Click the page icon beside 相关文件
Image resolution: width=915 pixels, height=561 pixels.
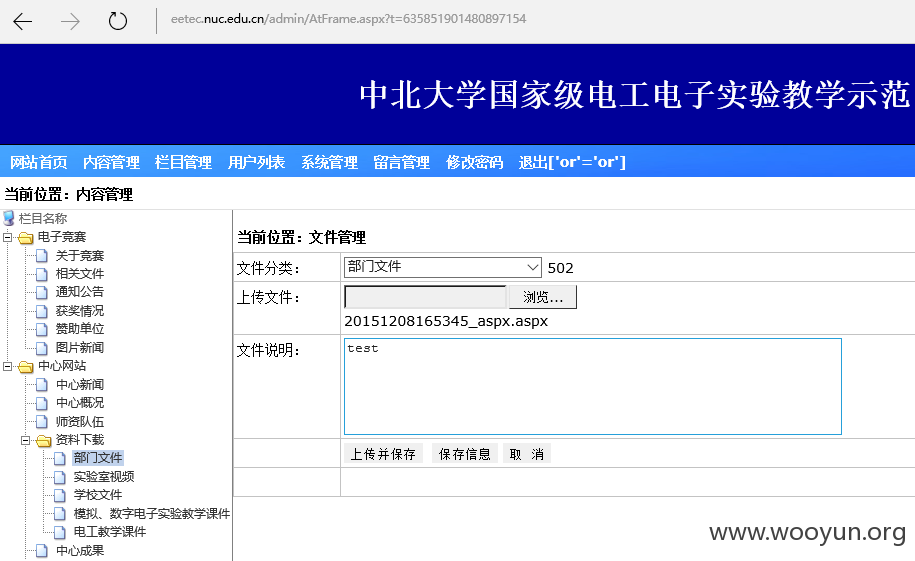[x=41, y=274]
